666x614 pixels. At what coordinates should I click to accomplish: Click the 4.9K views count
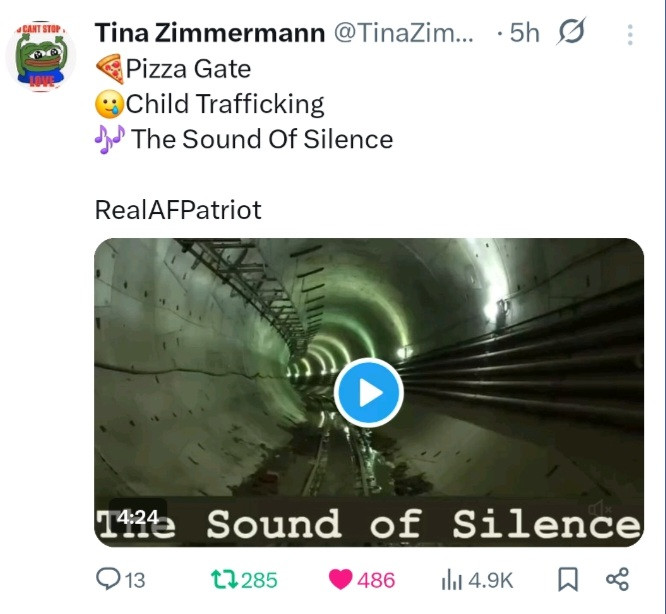(491, 580)
